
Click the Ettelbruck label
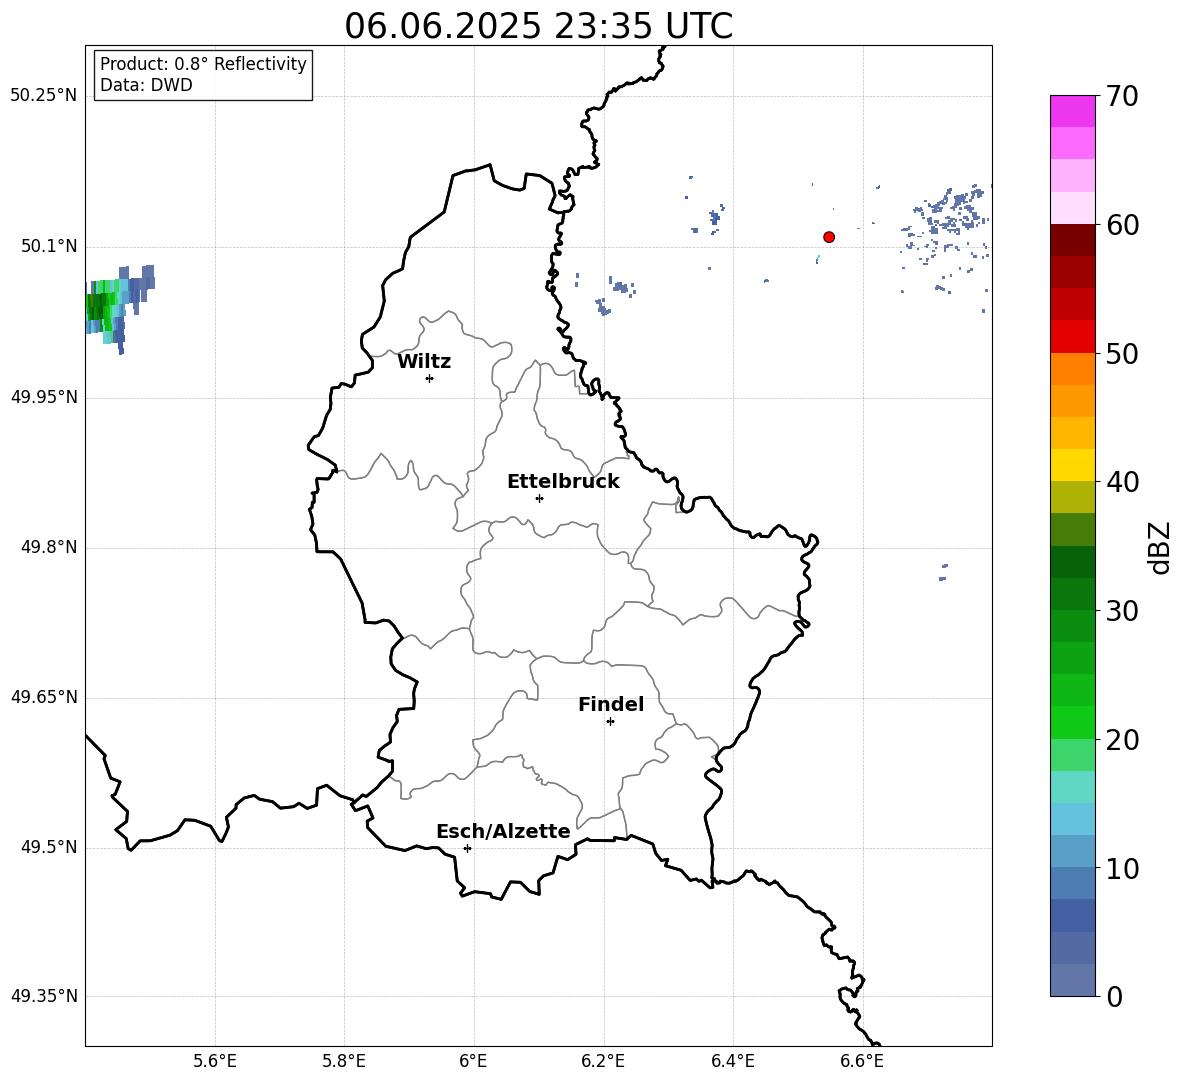[563, 482]
